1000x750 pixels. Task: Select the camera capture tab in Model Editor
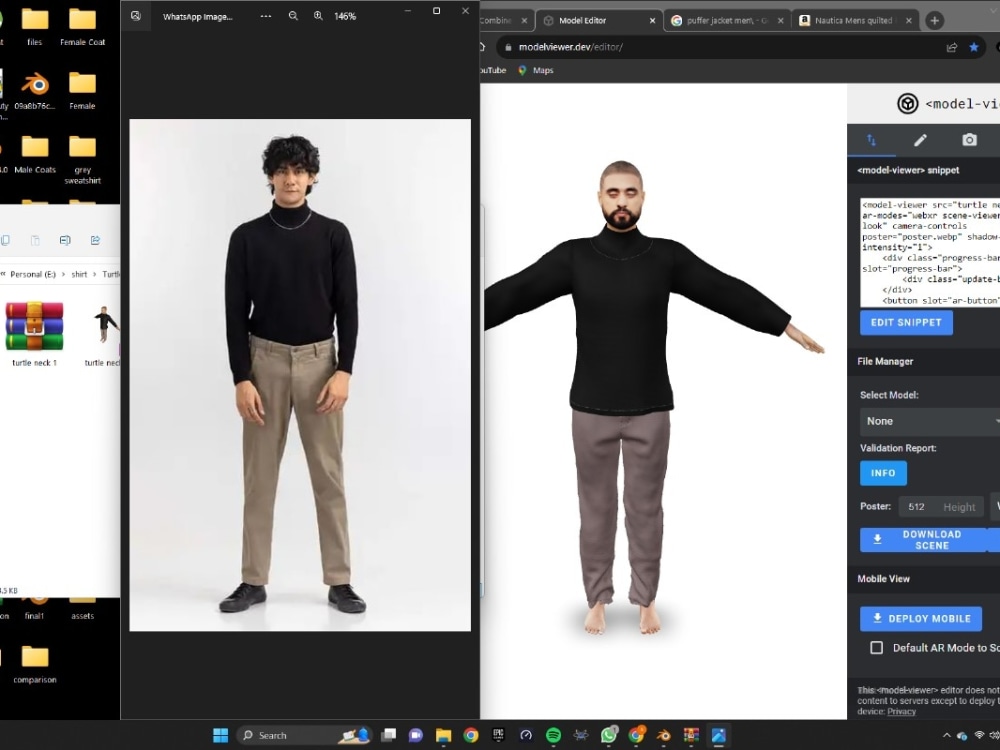(x=969, y=140)
